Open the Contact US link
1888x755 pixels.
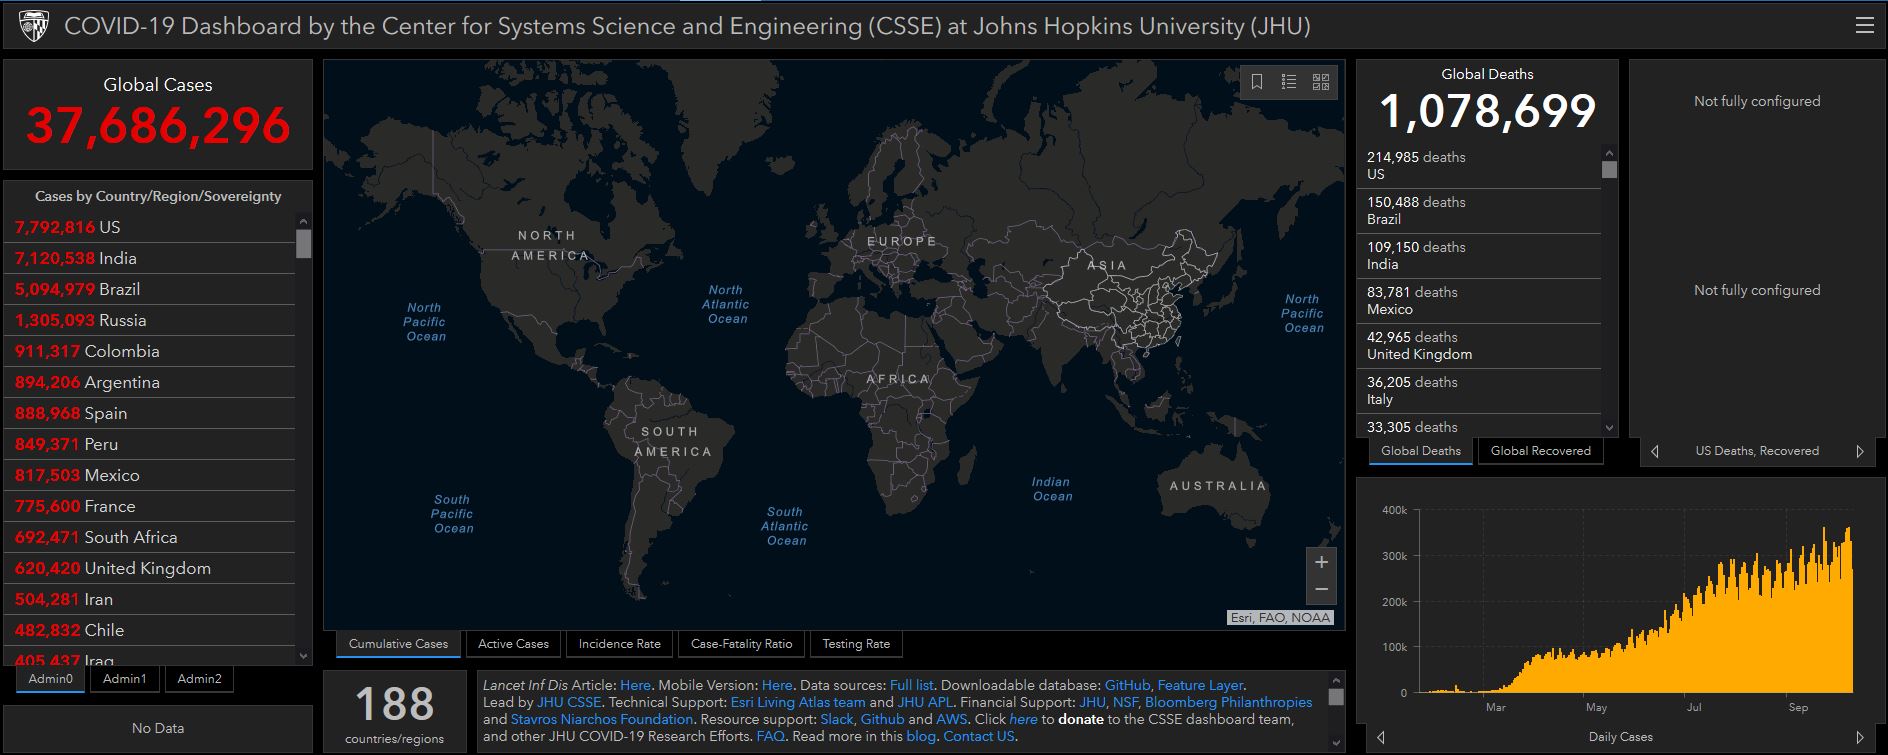(979, 736)
